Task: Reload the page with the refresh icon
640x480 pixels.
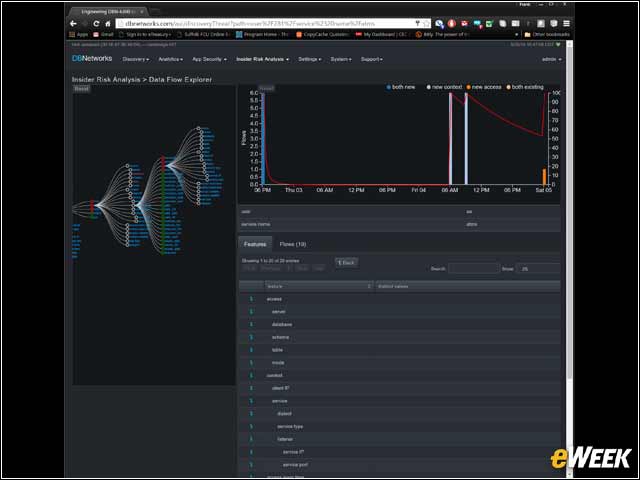Action: click(96, 24)
